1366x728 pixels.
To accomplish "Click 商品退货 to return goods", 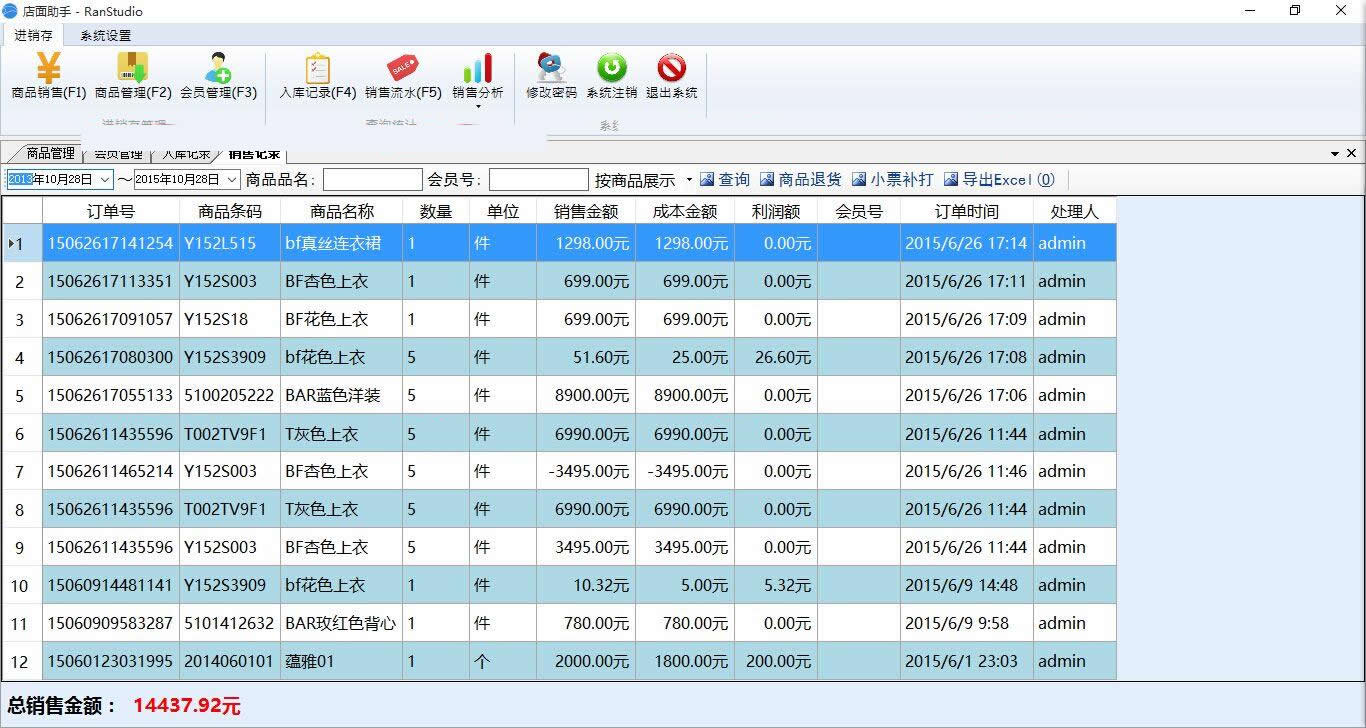I will pyautogui.click(x=801, y=180).
